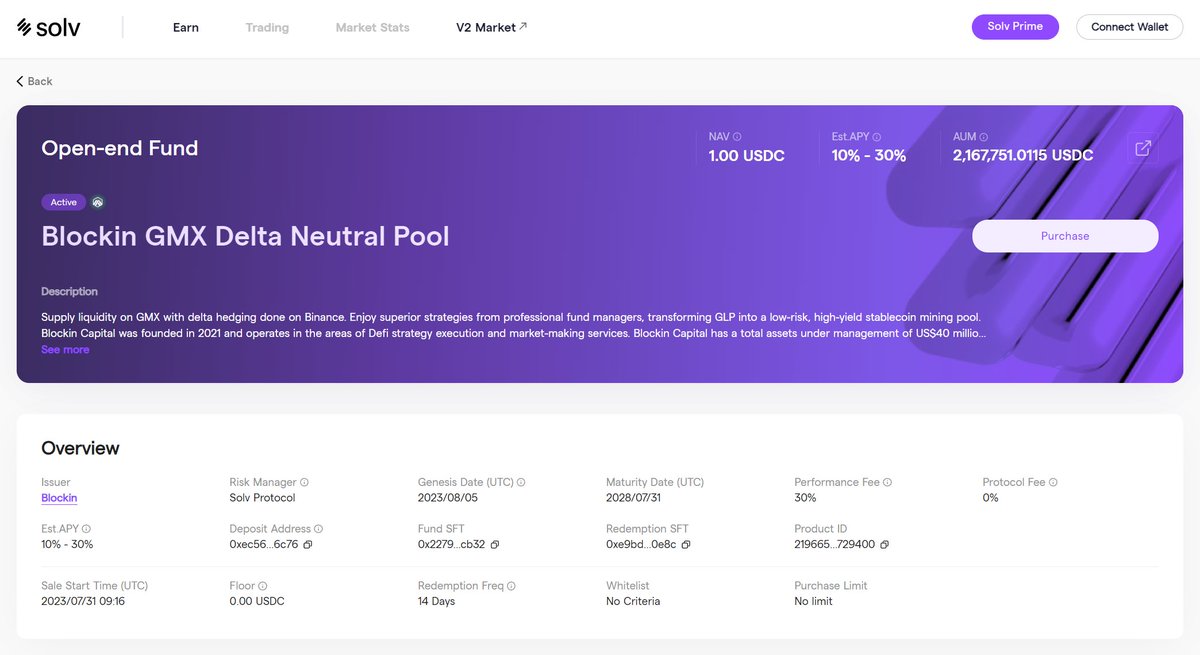This screenshot has height=655, width=1200.
Task: Click the Floor value 0.00 USDC
Action: (257, 602)
